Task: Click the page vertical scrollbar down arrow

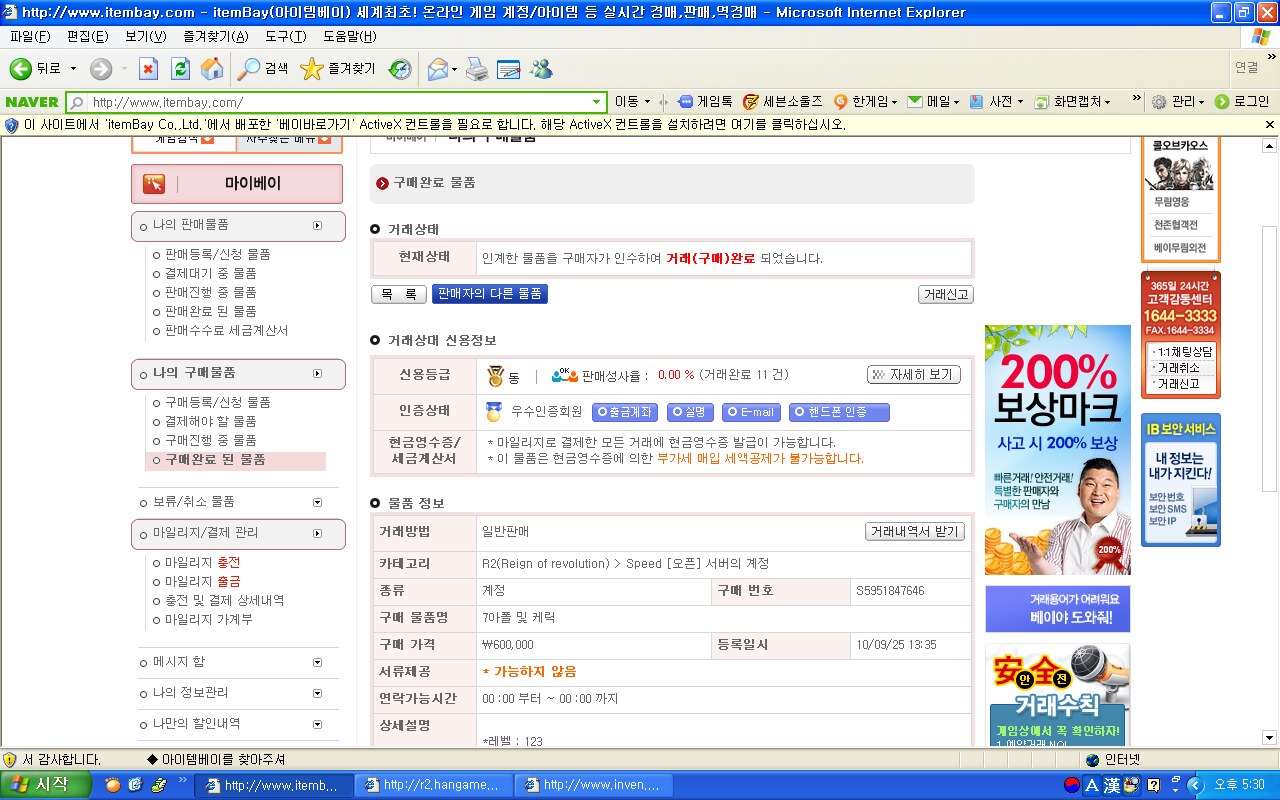Action: click(x=1270, y=738)
